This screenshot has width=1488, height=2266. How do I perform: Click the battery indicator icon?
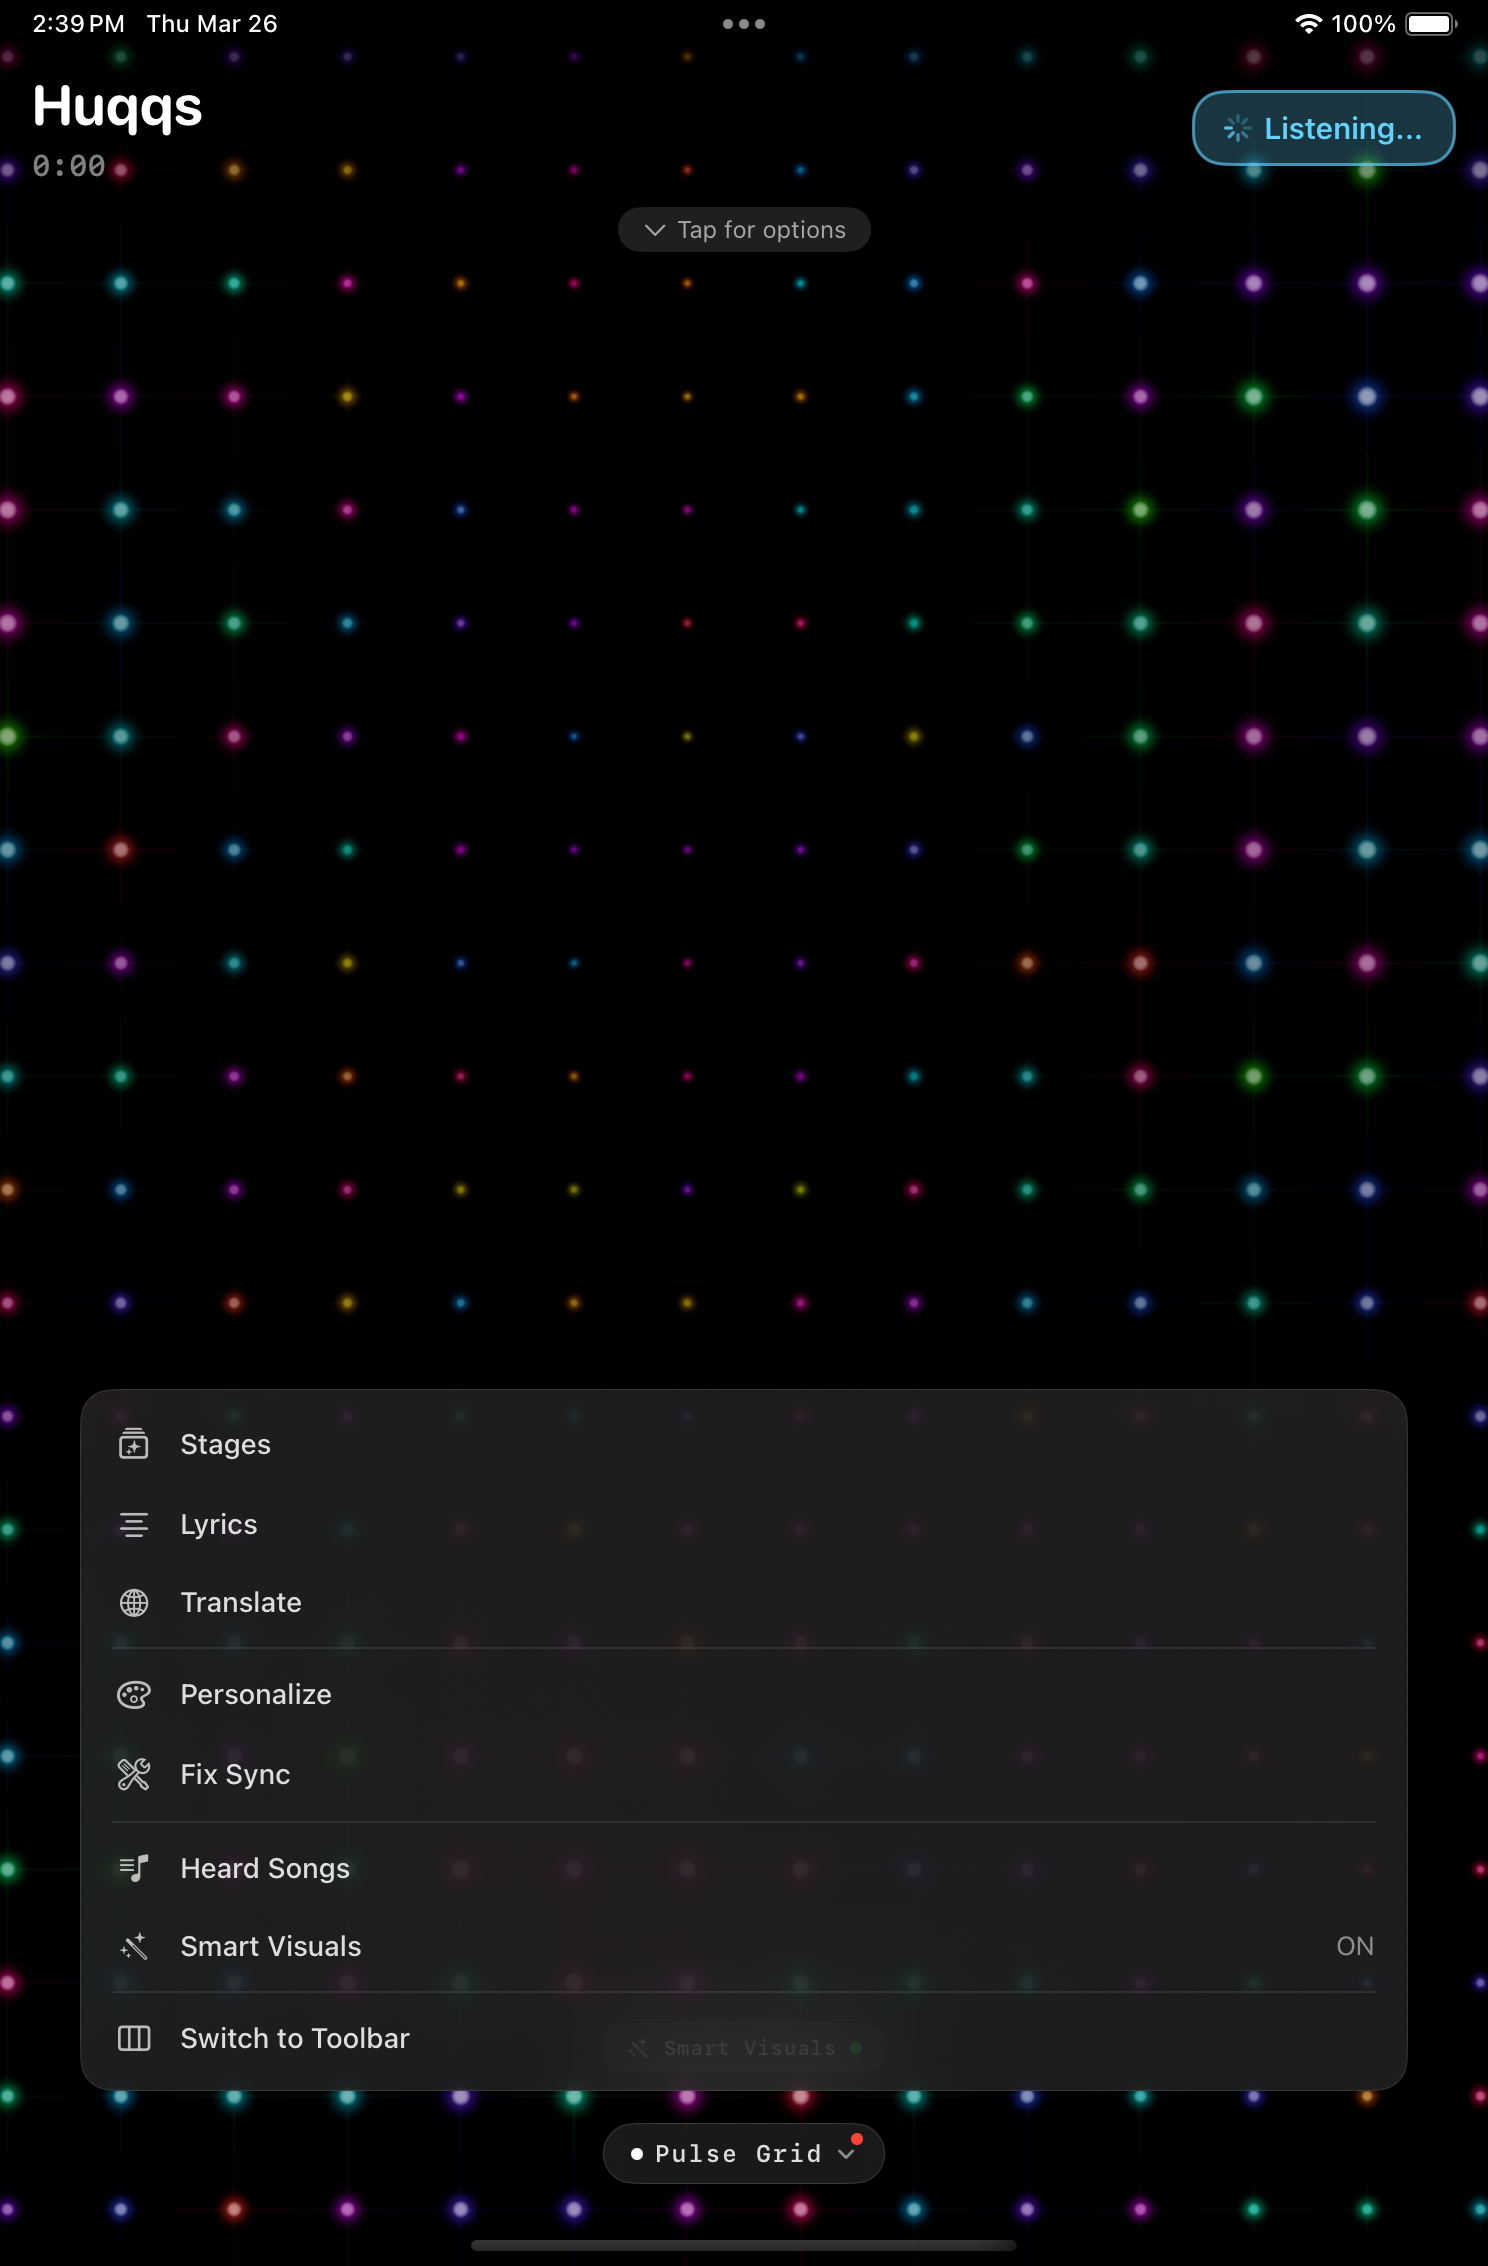click(1431, 24)
